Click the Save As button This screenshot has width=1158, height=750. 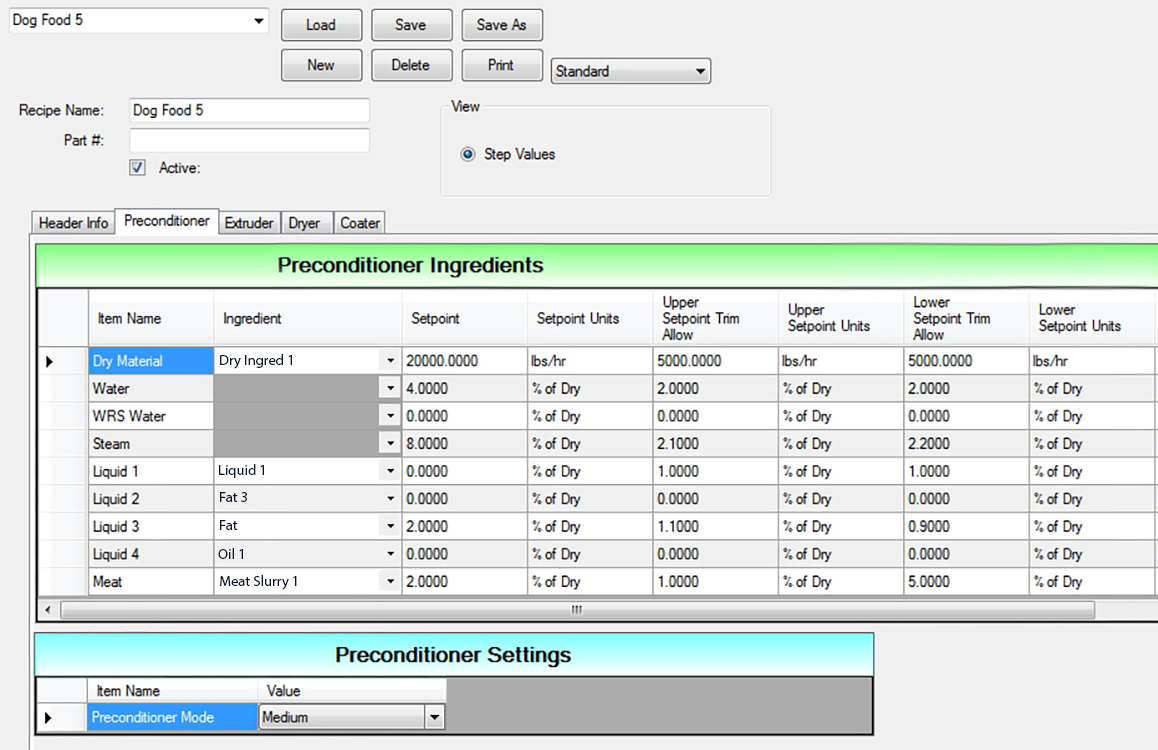pos(501,25)
